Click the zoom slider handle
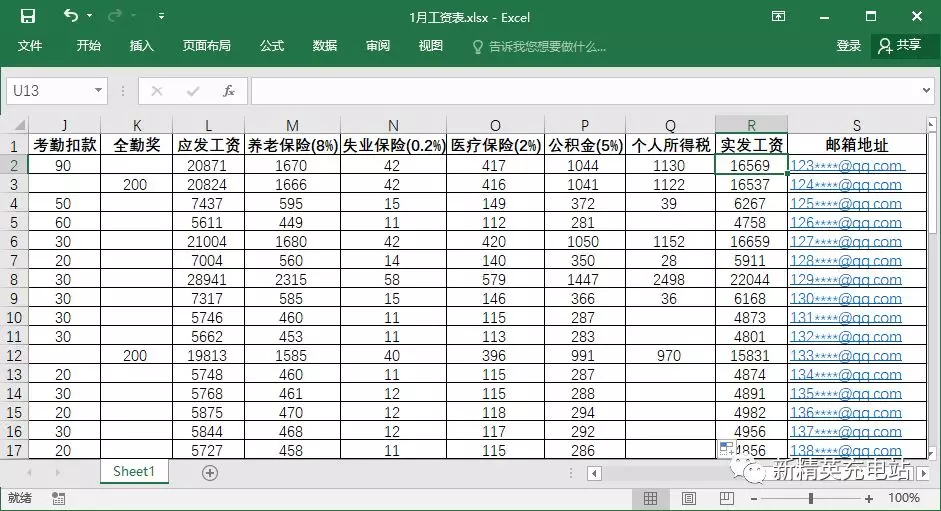 [811, 498]
